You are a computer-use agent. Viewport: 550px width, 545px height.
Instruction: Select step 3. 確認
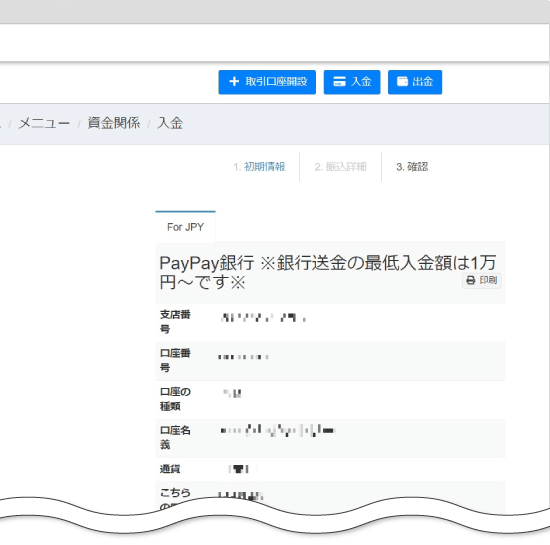(412, 167)
